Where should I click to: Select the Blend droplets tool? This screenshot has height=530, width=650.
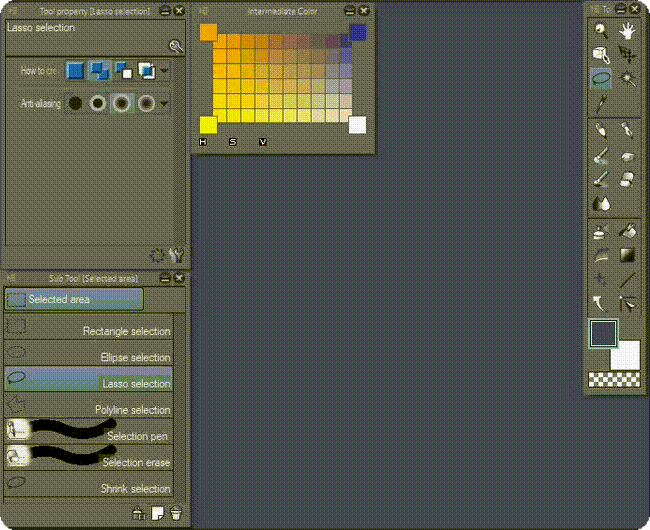point(601,203)
